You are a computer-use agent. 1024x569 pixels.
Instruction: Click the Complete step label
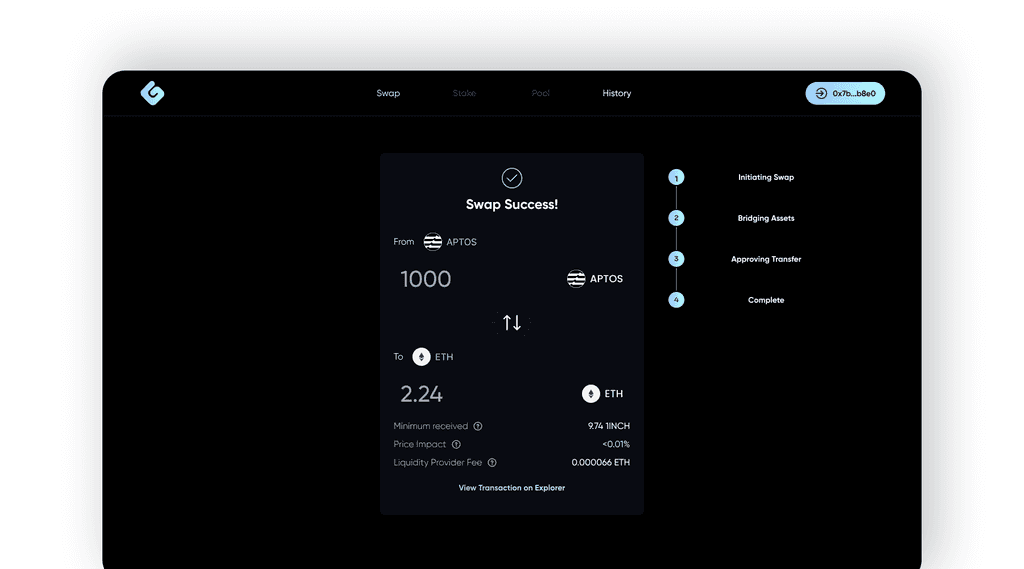(766, 300)
